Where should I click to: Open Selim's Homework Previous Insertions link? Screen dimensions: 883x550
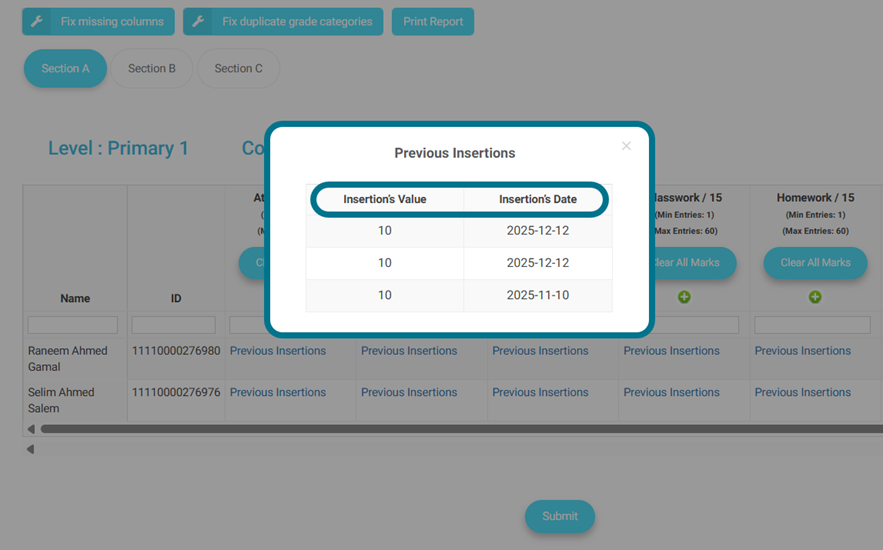(802, 393)
